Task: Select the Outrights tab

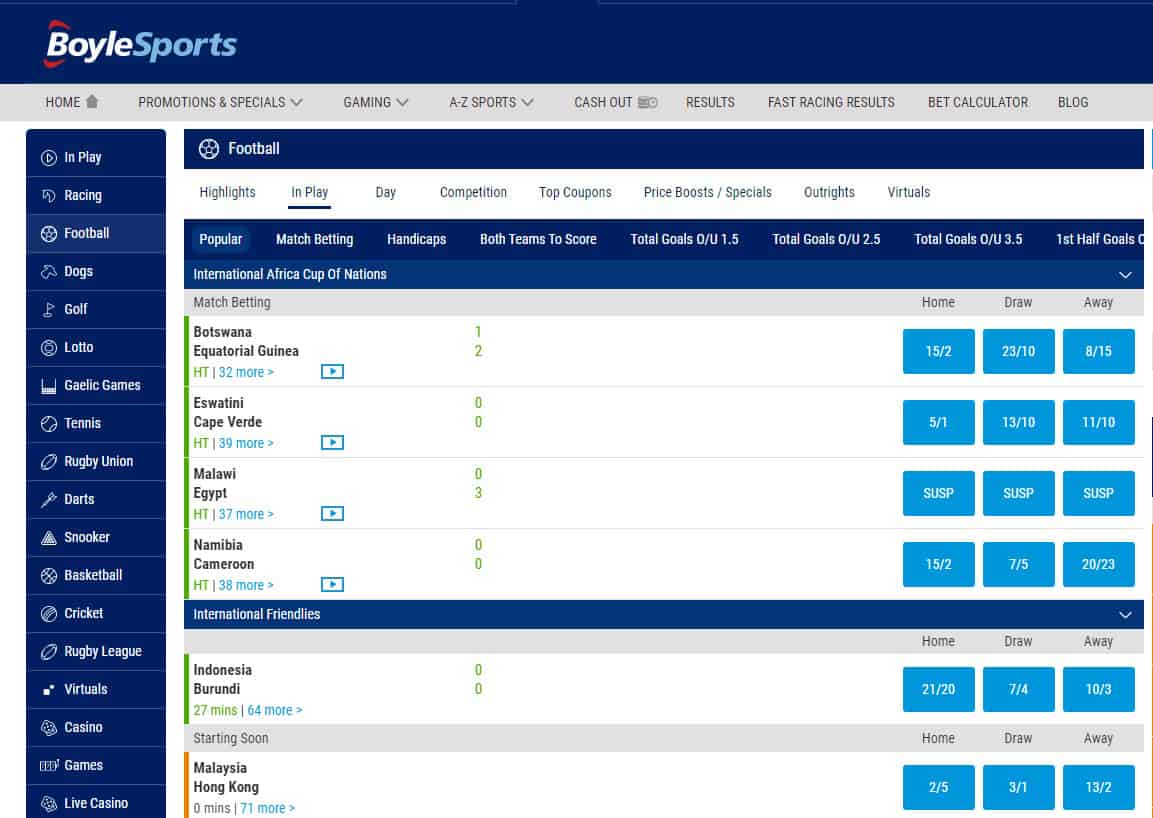Action: (829, 192)
